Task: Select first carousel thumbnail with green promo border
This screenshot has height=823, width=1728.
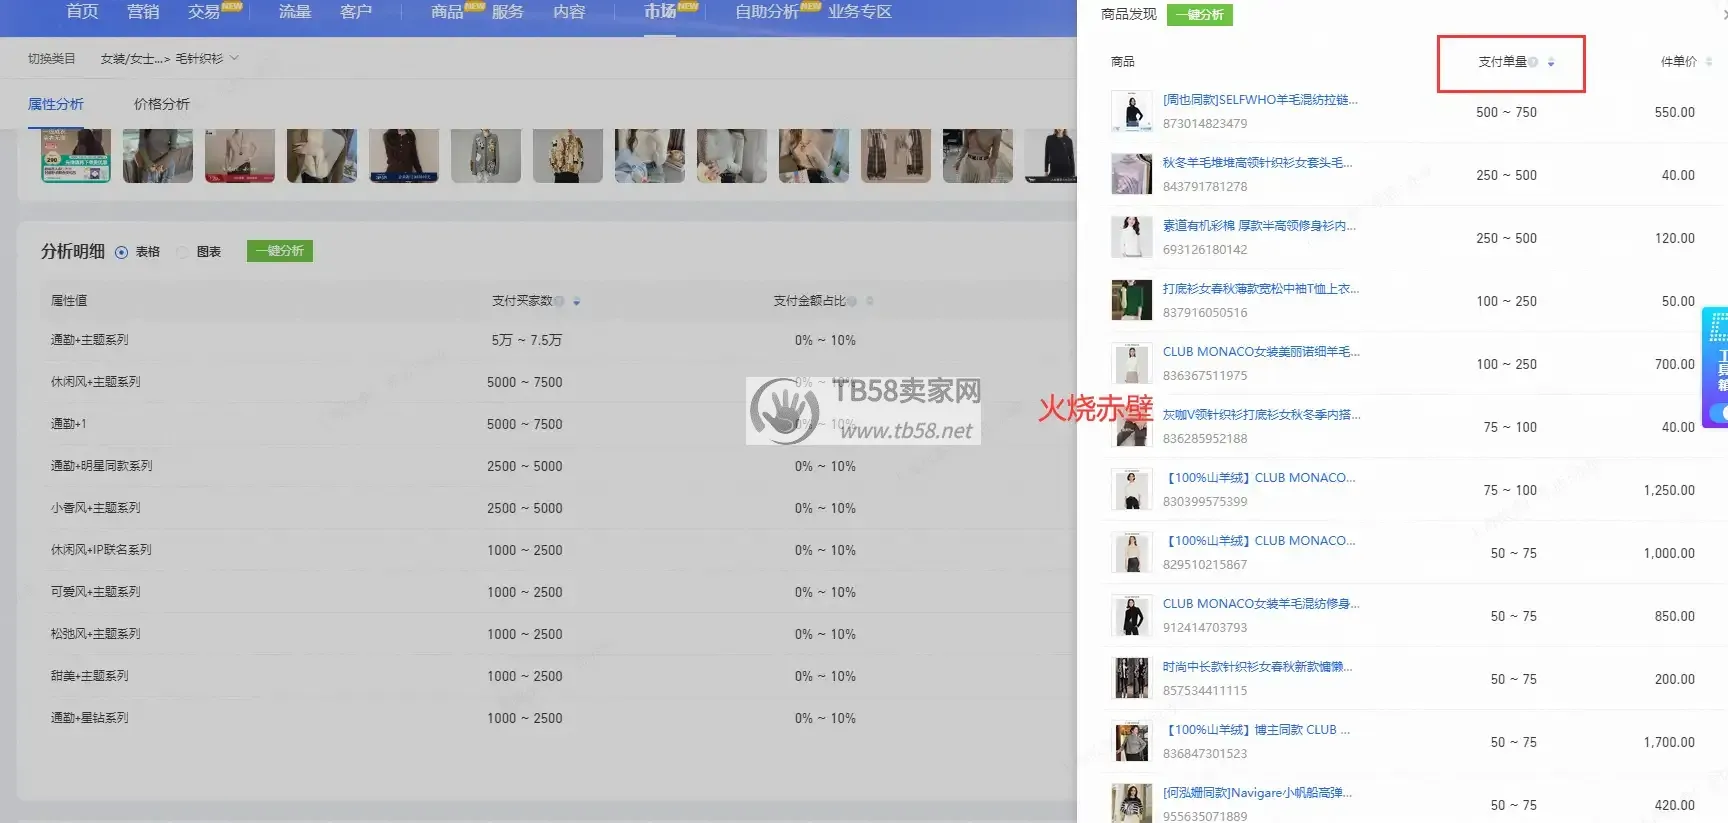Action: pos(76,156)
